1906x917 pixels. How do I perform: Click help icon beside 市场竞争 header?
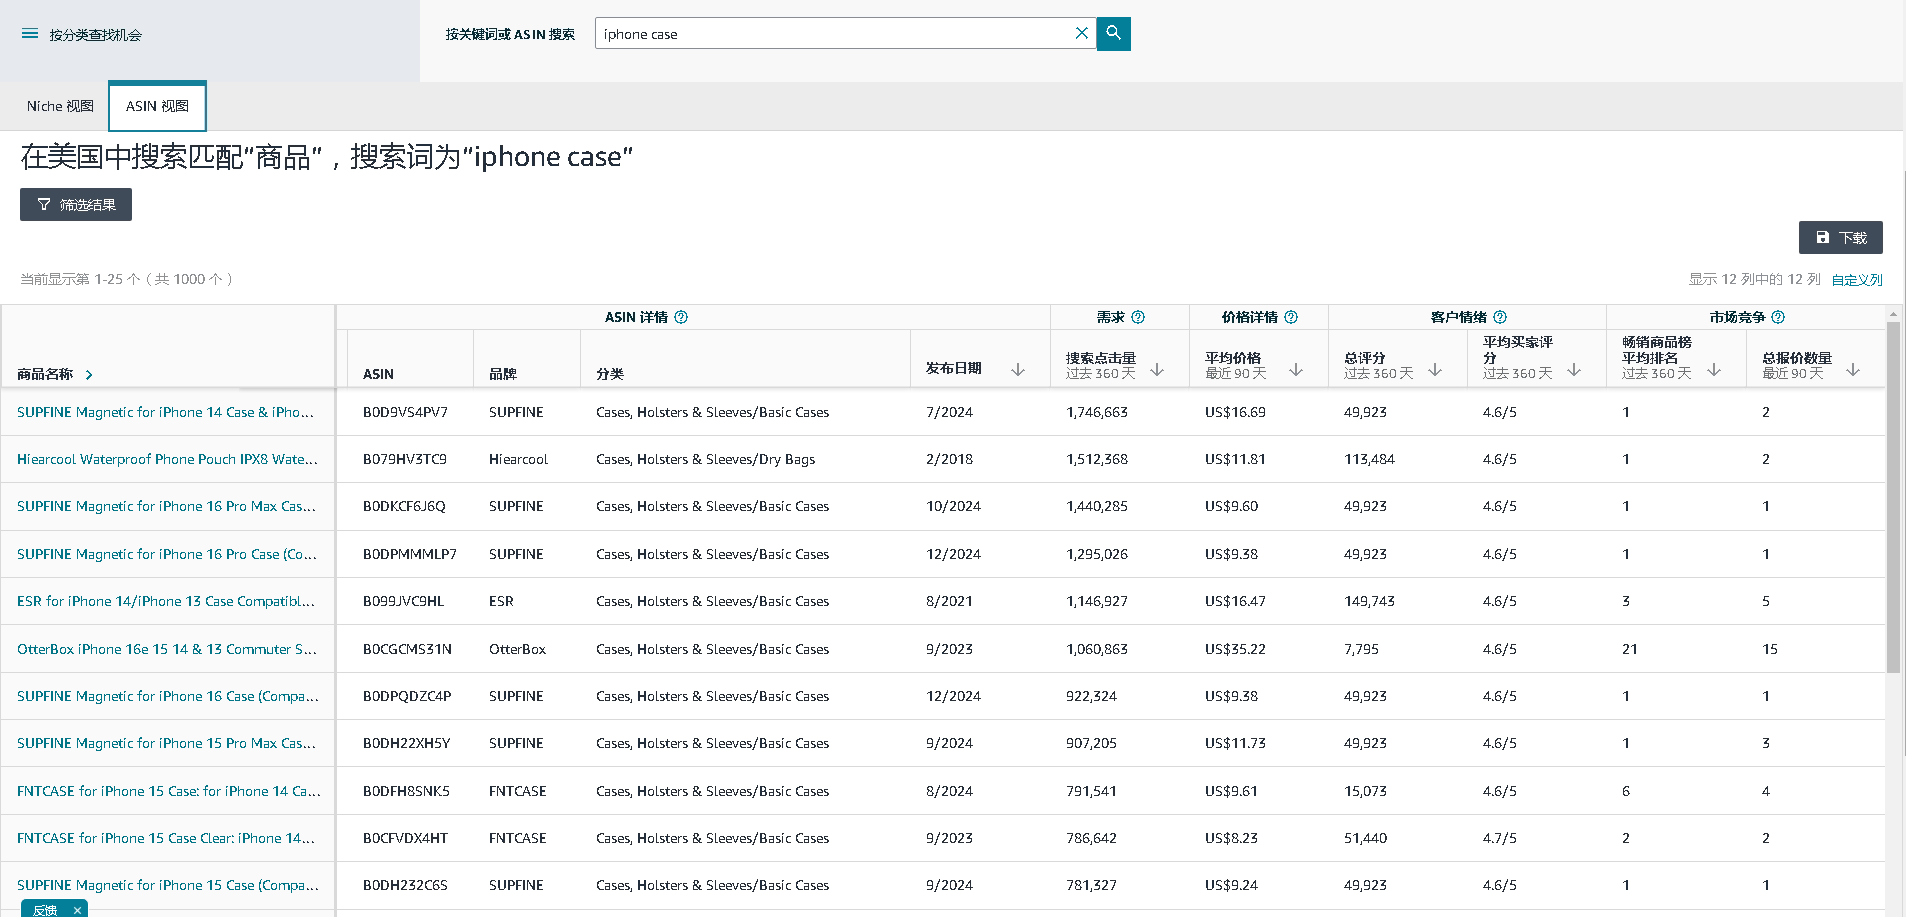pyautogui.click(x=1778, y=317)
